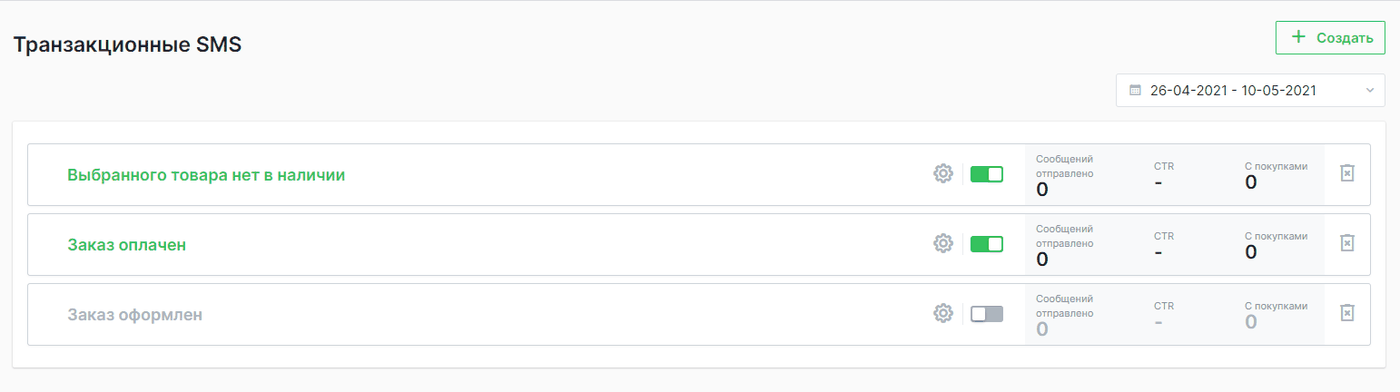This screenshot has width=1400, height=392.
Task: Open settings for Выбранного товара нет в наличии
Action: (943, 174)
